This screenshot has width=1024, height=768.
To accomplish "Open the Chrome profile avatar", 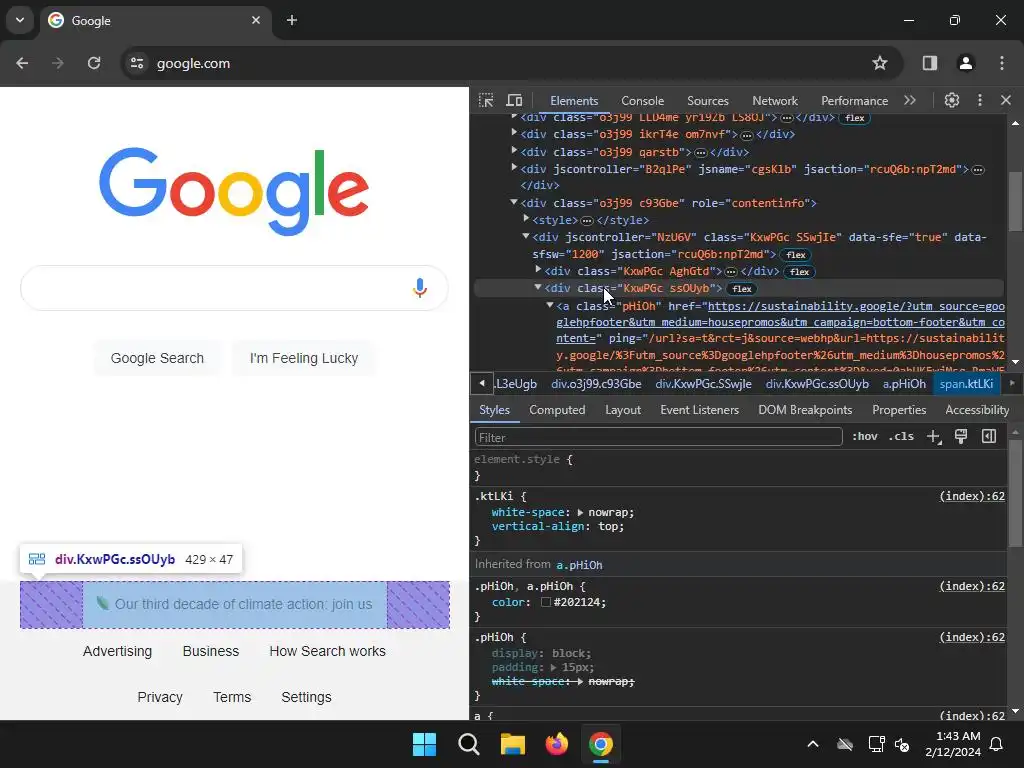I will pyautogui.click(x=965, y=63).
